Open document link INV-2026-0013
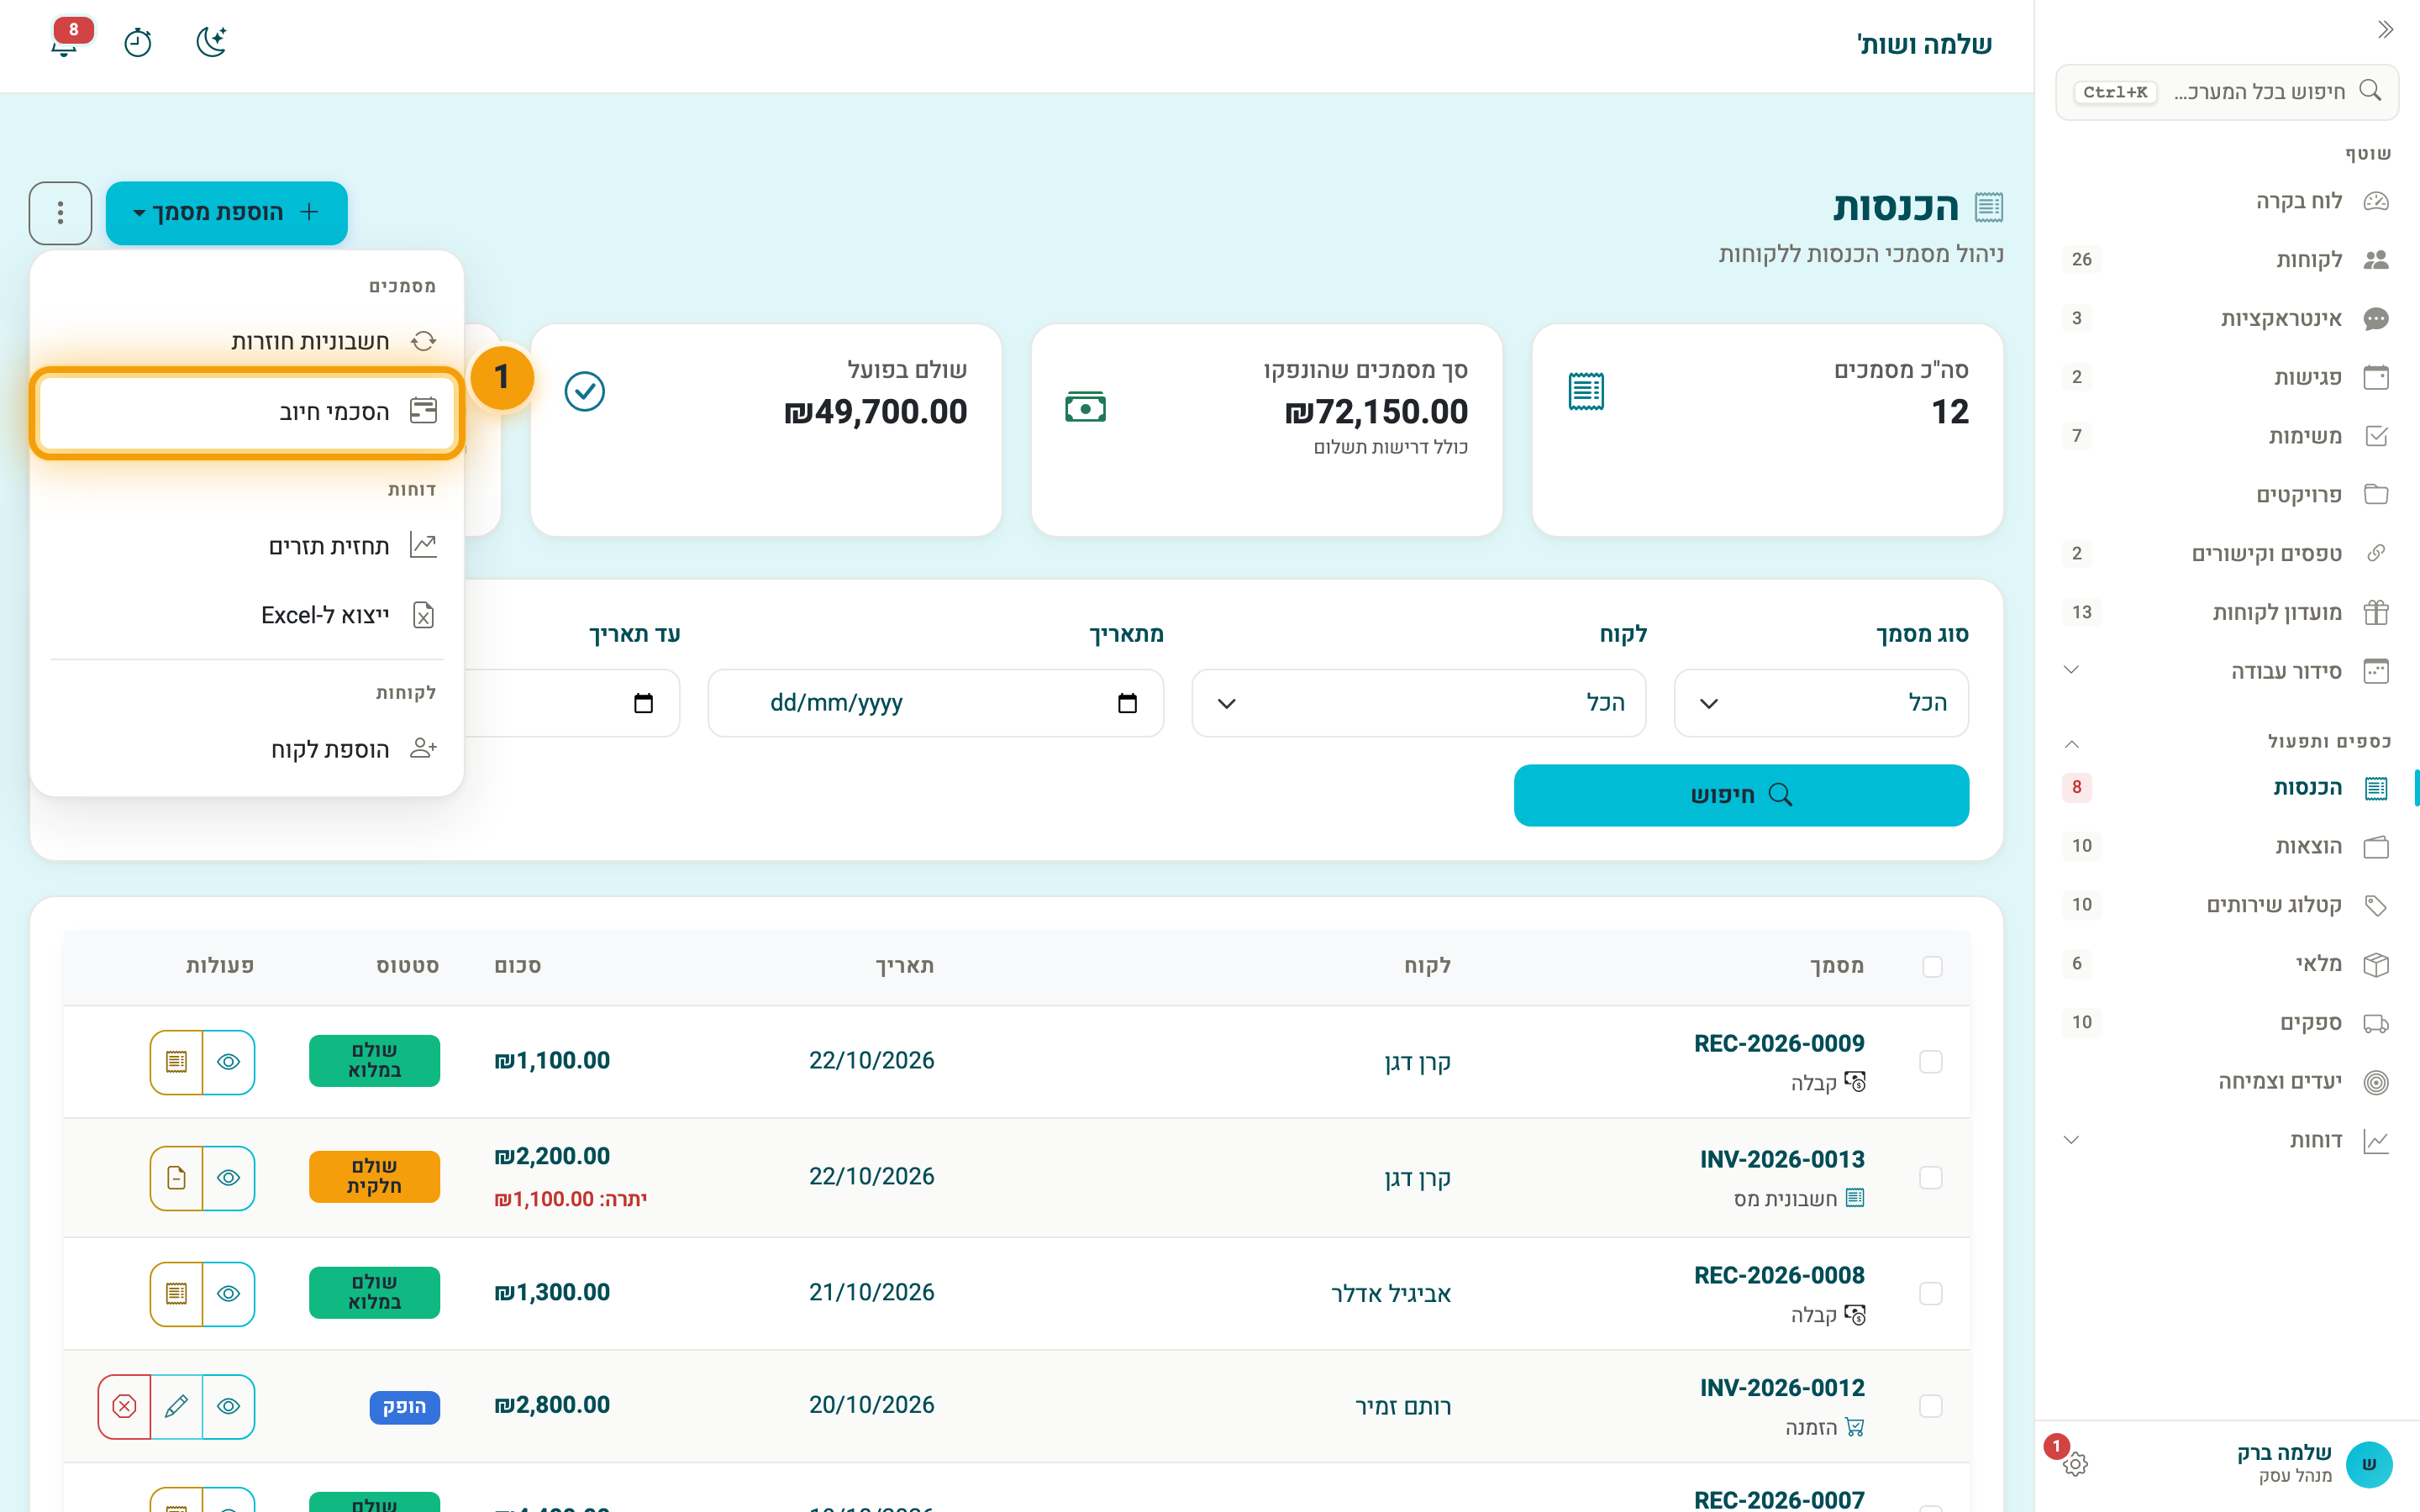The width and height of the screenshot is (2420, 1512). [1782, 1159]
